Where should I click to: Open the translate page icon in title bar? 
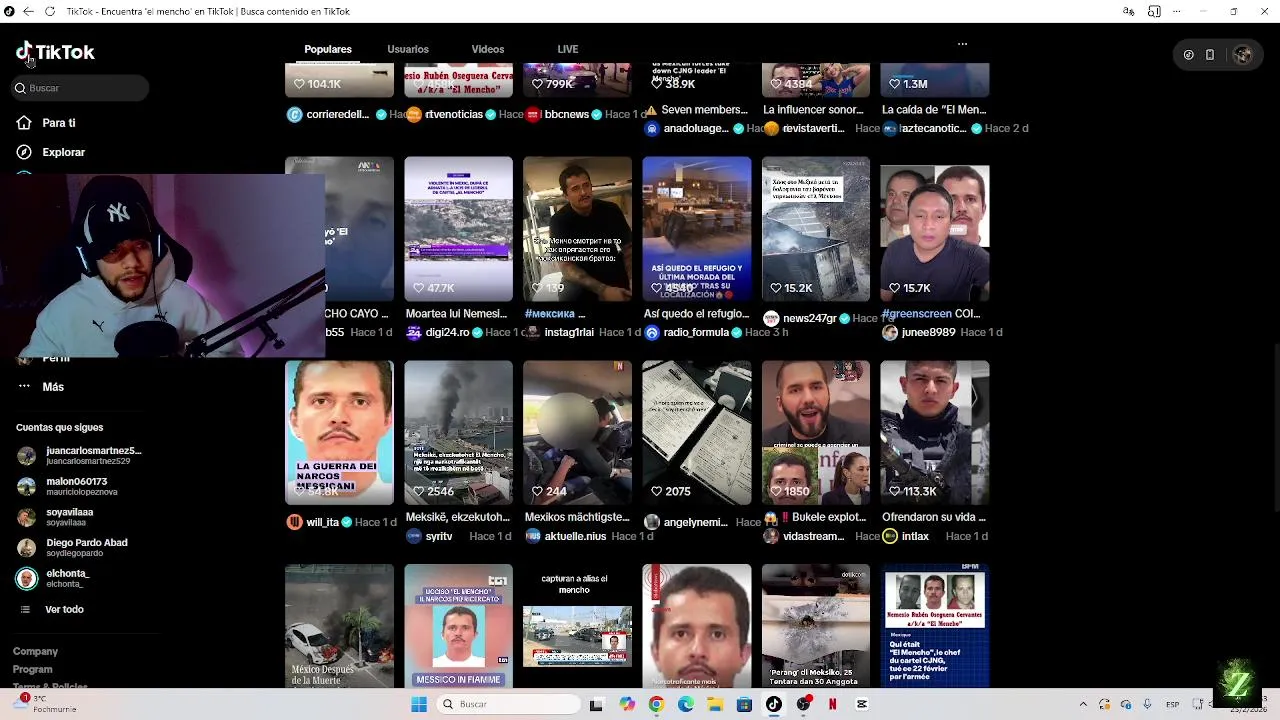[1129, 11]
